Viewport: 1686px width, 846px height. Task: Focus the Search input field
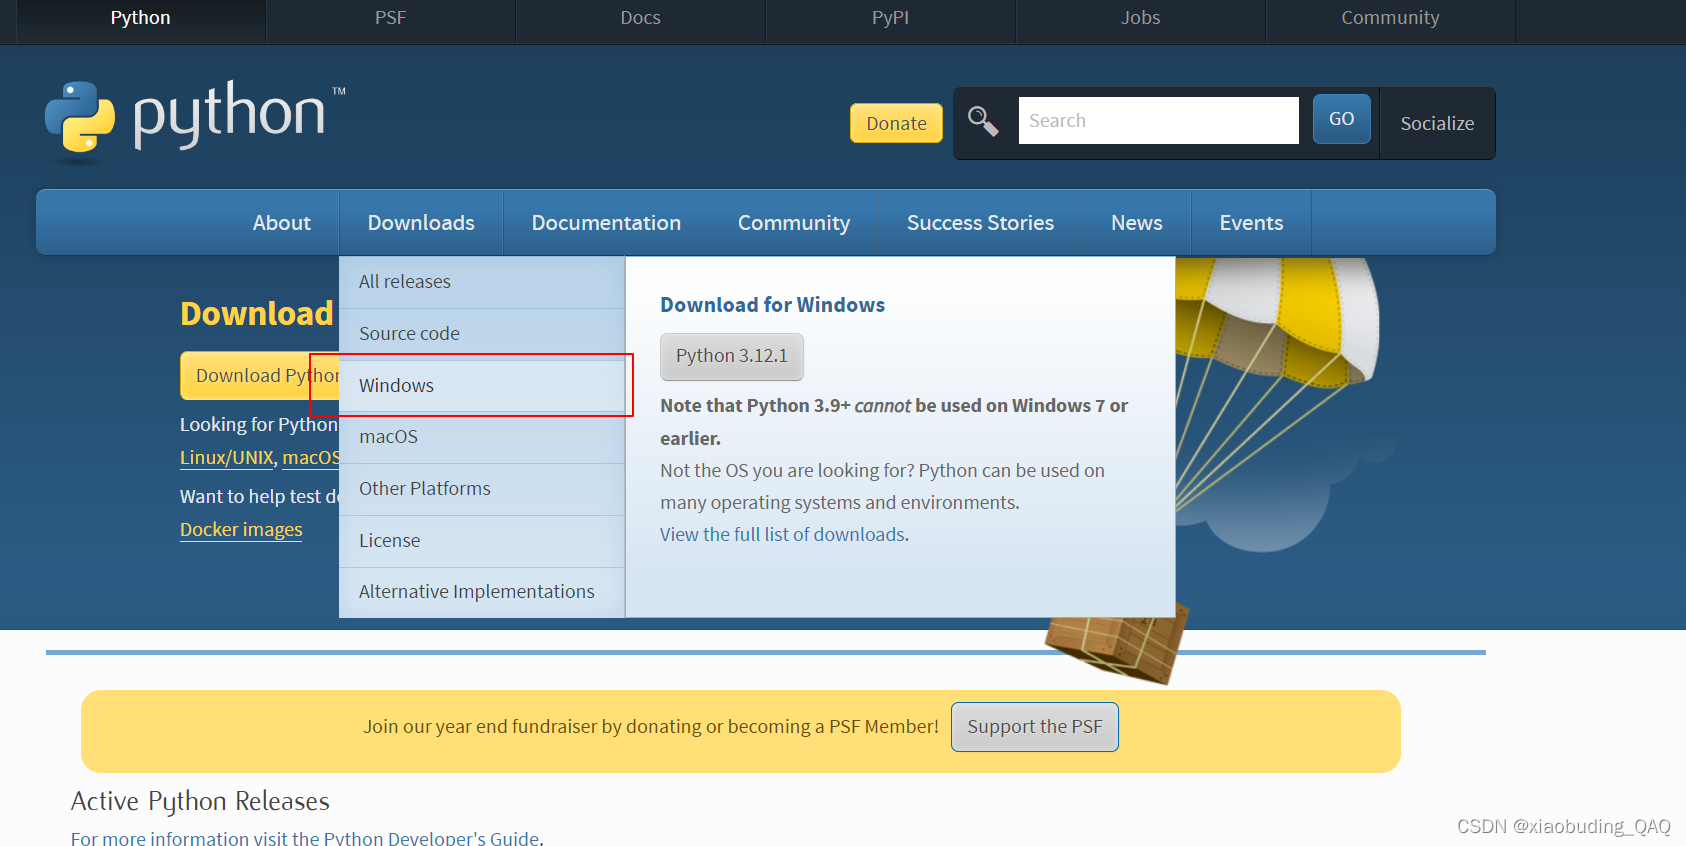point(1158,120)
